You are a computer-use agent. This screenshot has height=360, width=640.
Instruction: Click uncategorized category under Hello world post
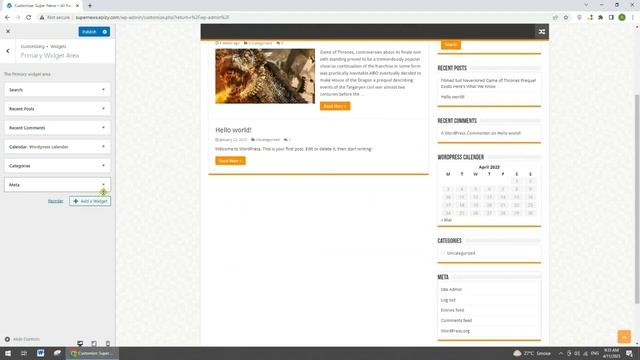coord(268,140)
